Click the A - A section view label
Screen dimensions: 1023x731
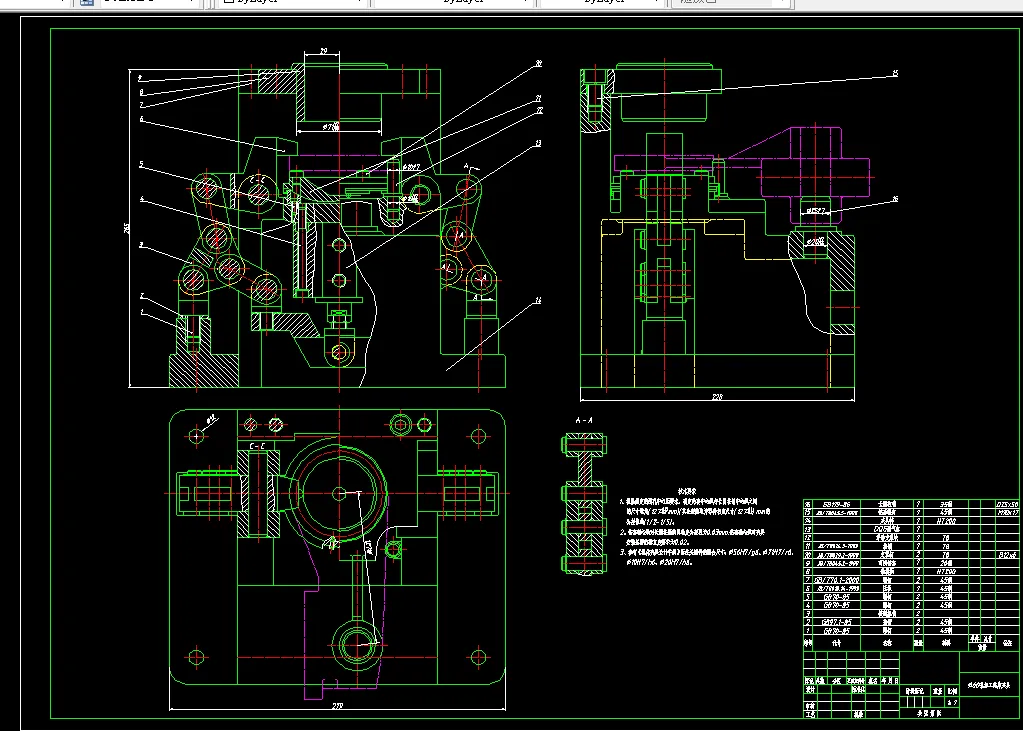584,421
